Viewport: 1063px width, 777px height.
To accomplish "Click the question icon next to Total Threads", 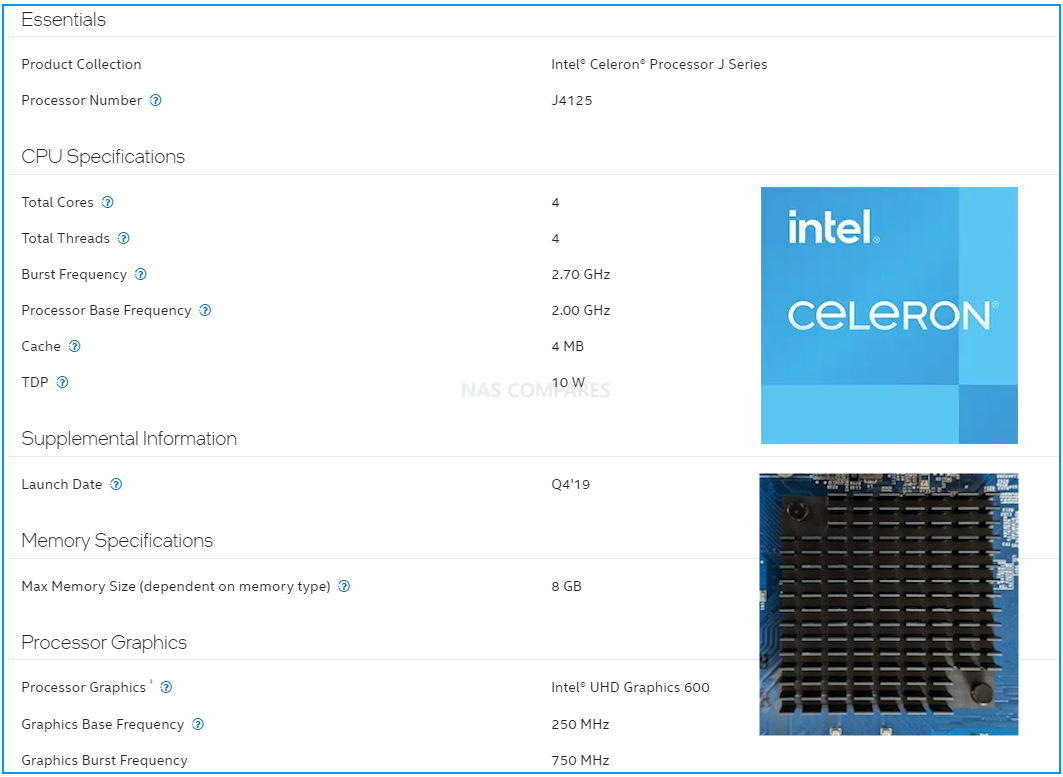I will (123, 238).
